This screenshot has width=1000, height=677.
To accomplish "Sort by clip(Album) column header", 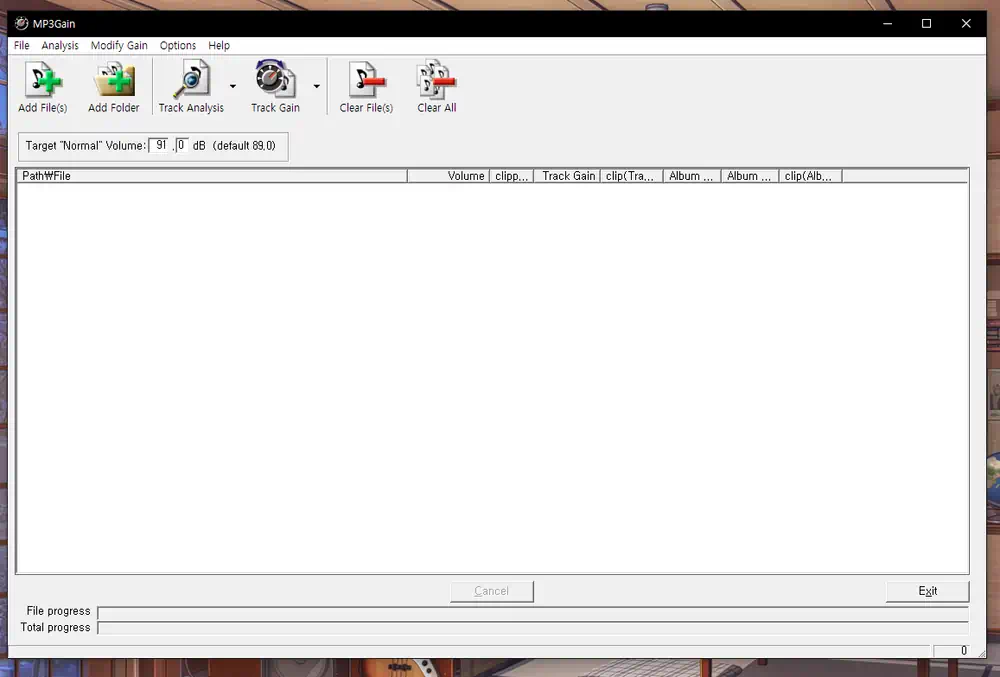I will click(811, 176).
